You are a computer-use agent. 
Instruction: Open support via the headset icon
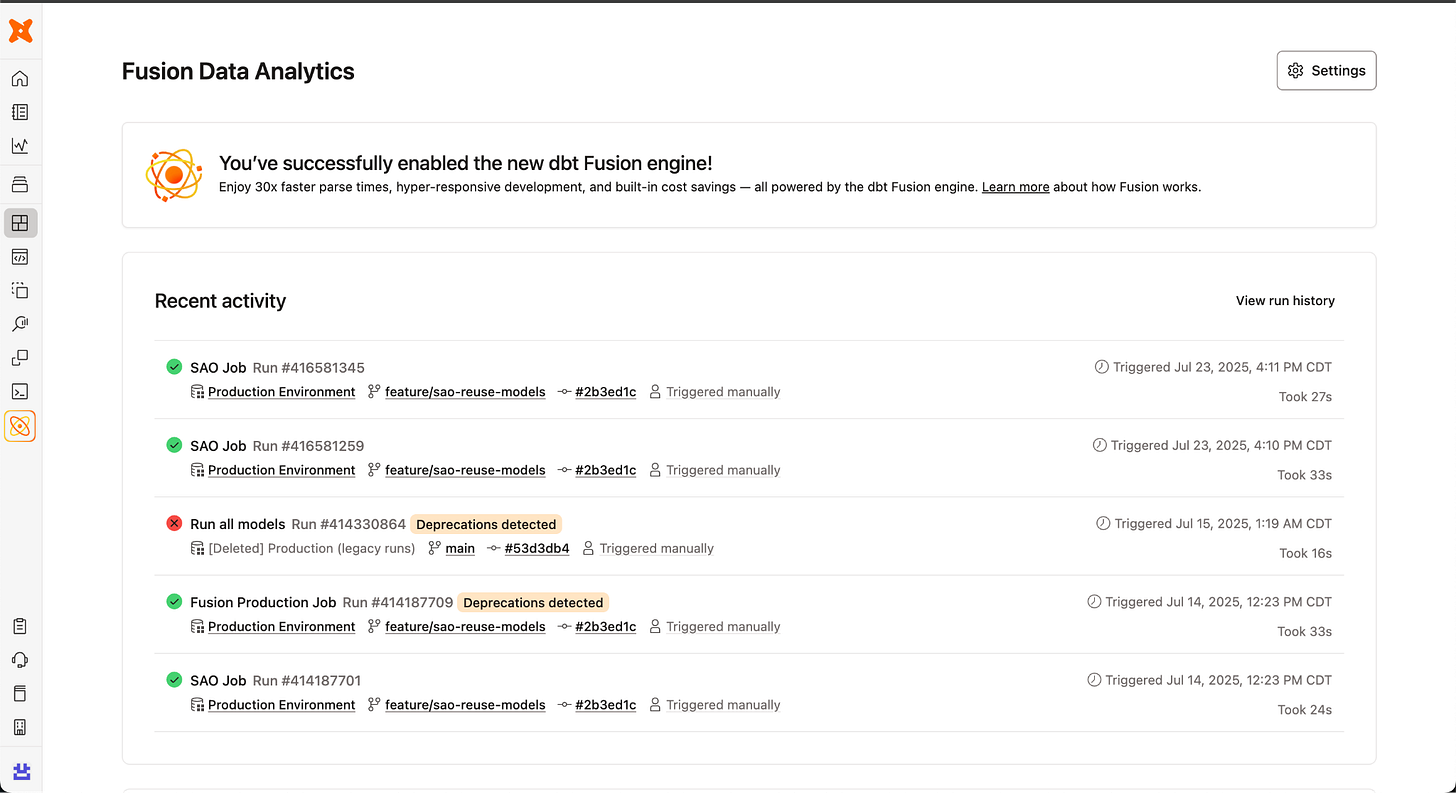tap(20, 660)
